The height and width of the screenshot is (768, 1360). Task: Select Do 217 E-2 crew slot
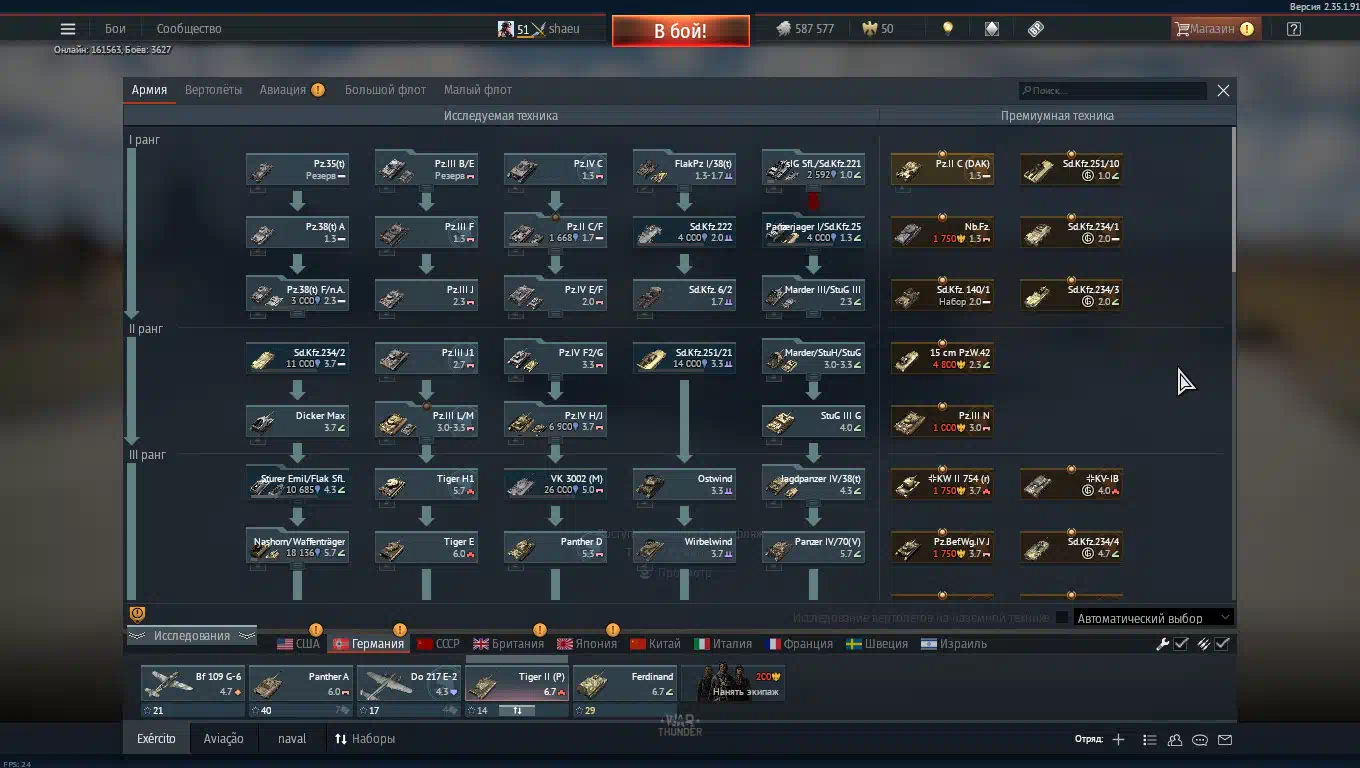pos(409,691)
